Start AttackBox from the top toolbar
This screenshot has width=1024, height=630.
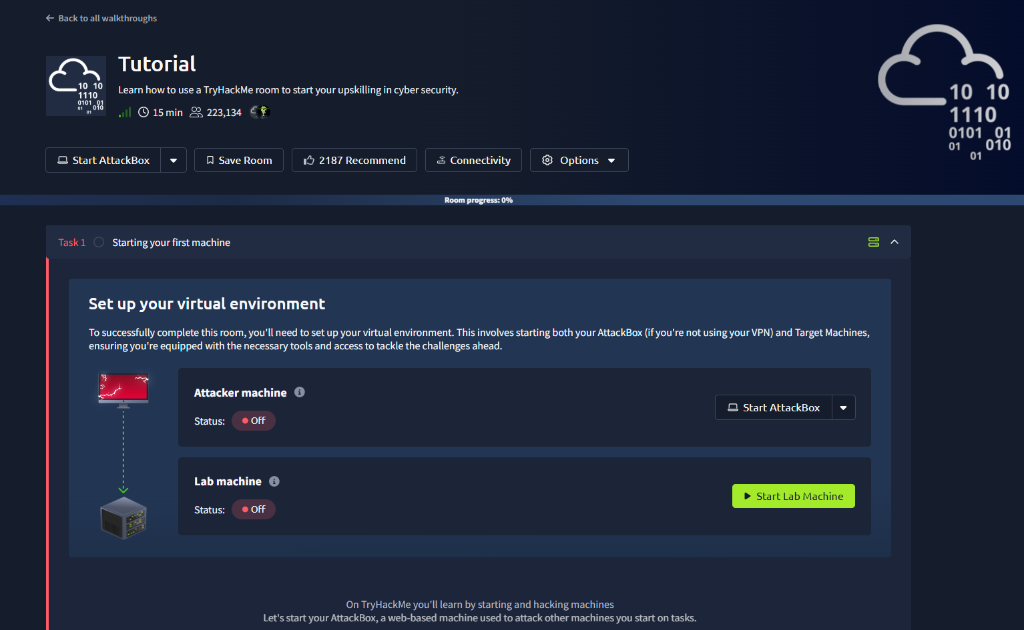point(103,160)
